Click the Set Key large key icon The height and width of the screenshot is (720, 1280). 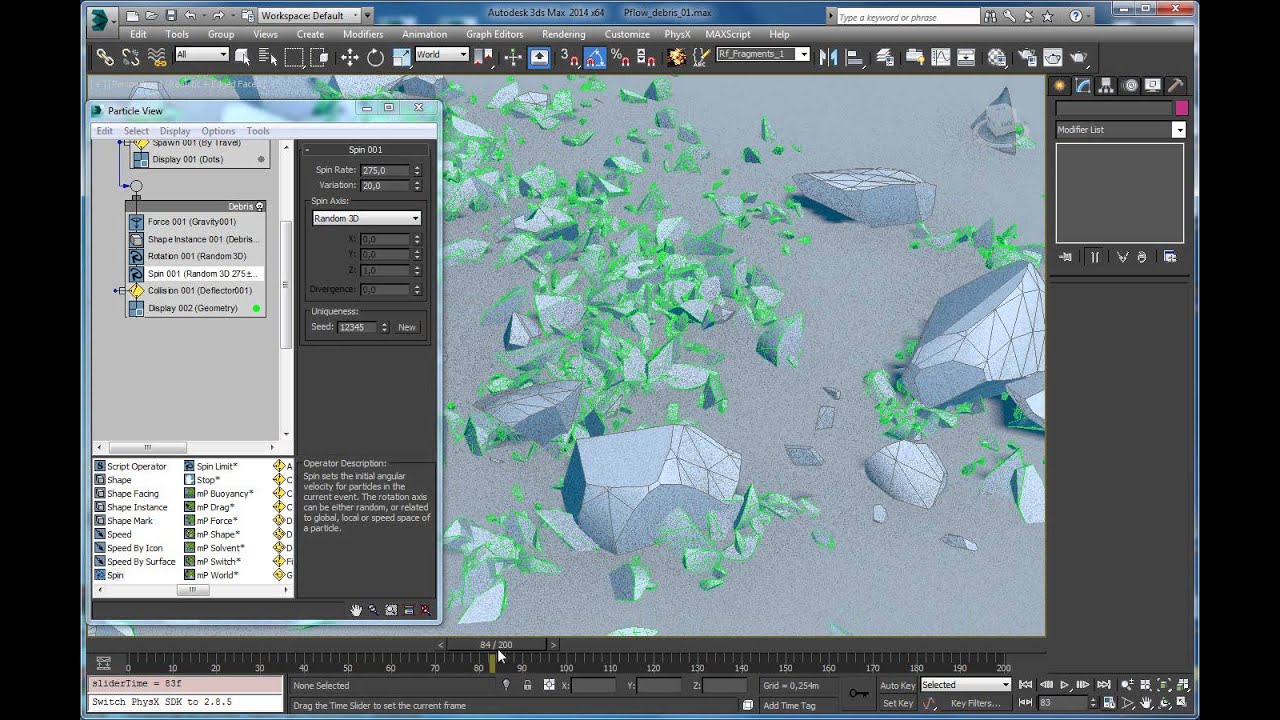click(x=858, y=693)
